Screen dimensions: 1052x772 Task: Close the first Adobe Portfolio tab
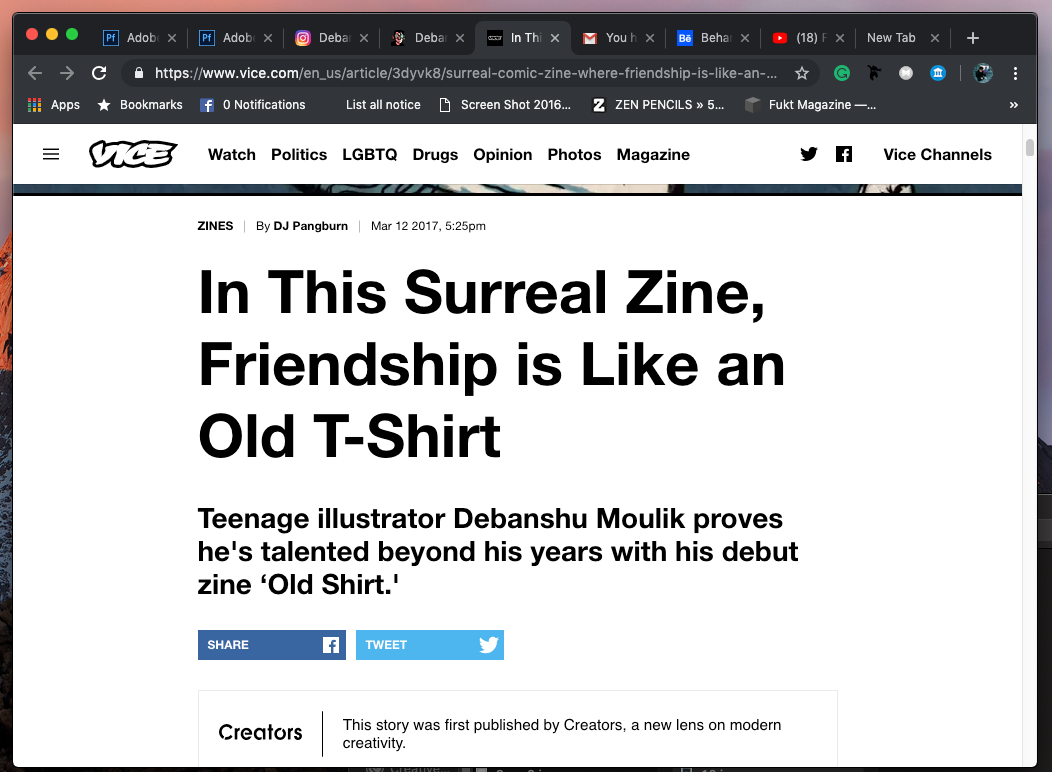[172, 38]
